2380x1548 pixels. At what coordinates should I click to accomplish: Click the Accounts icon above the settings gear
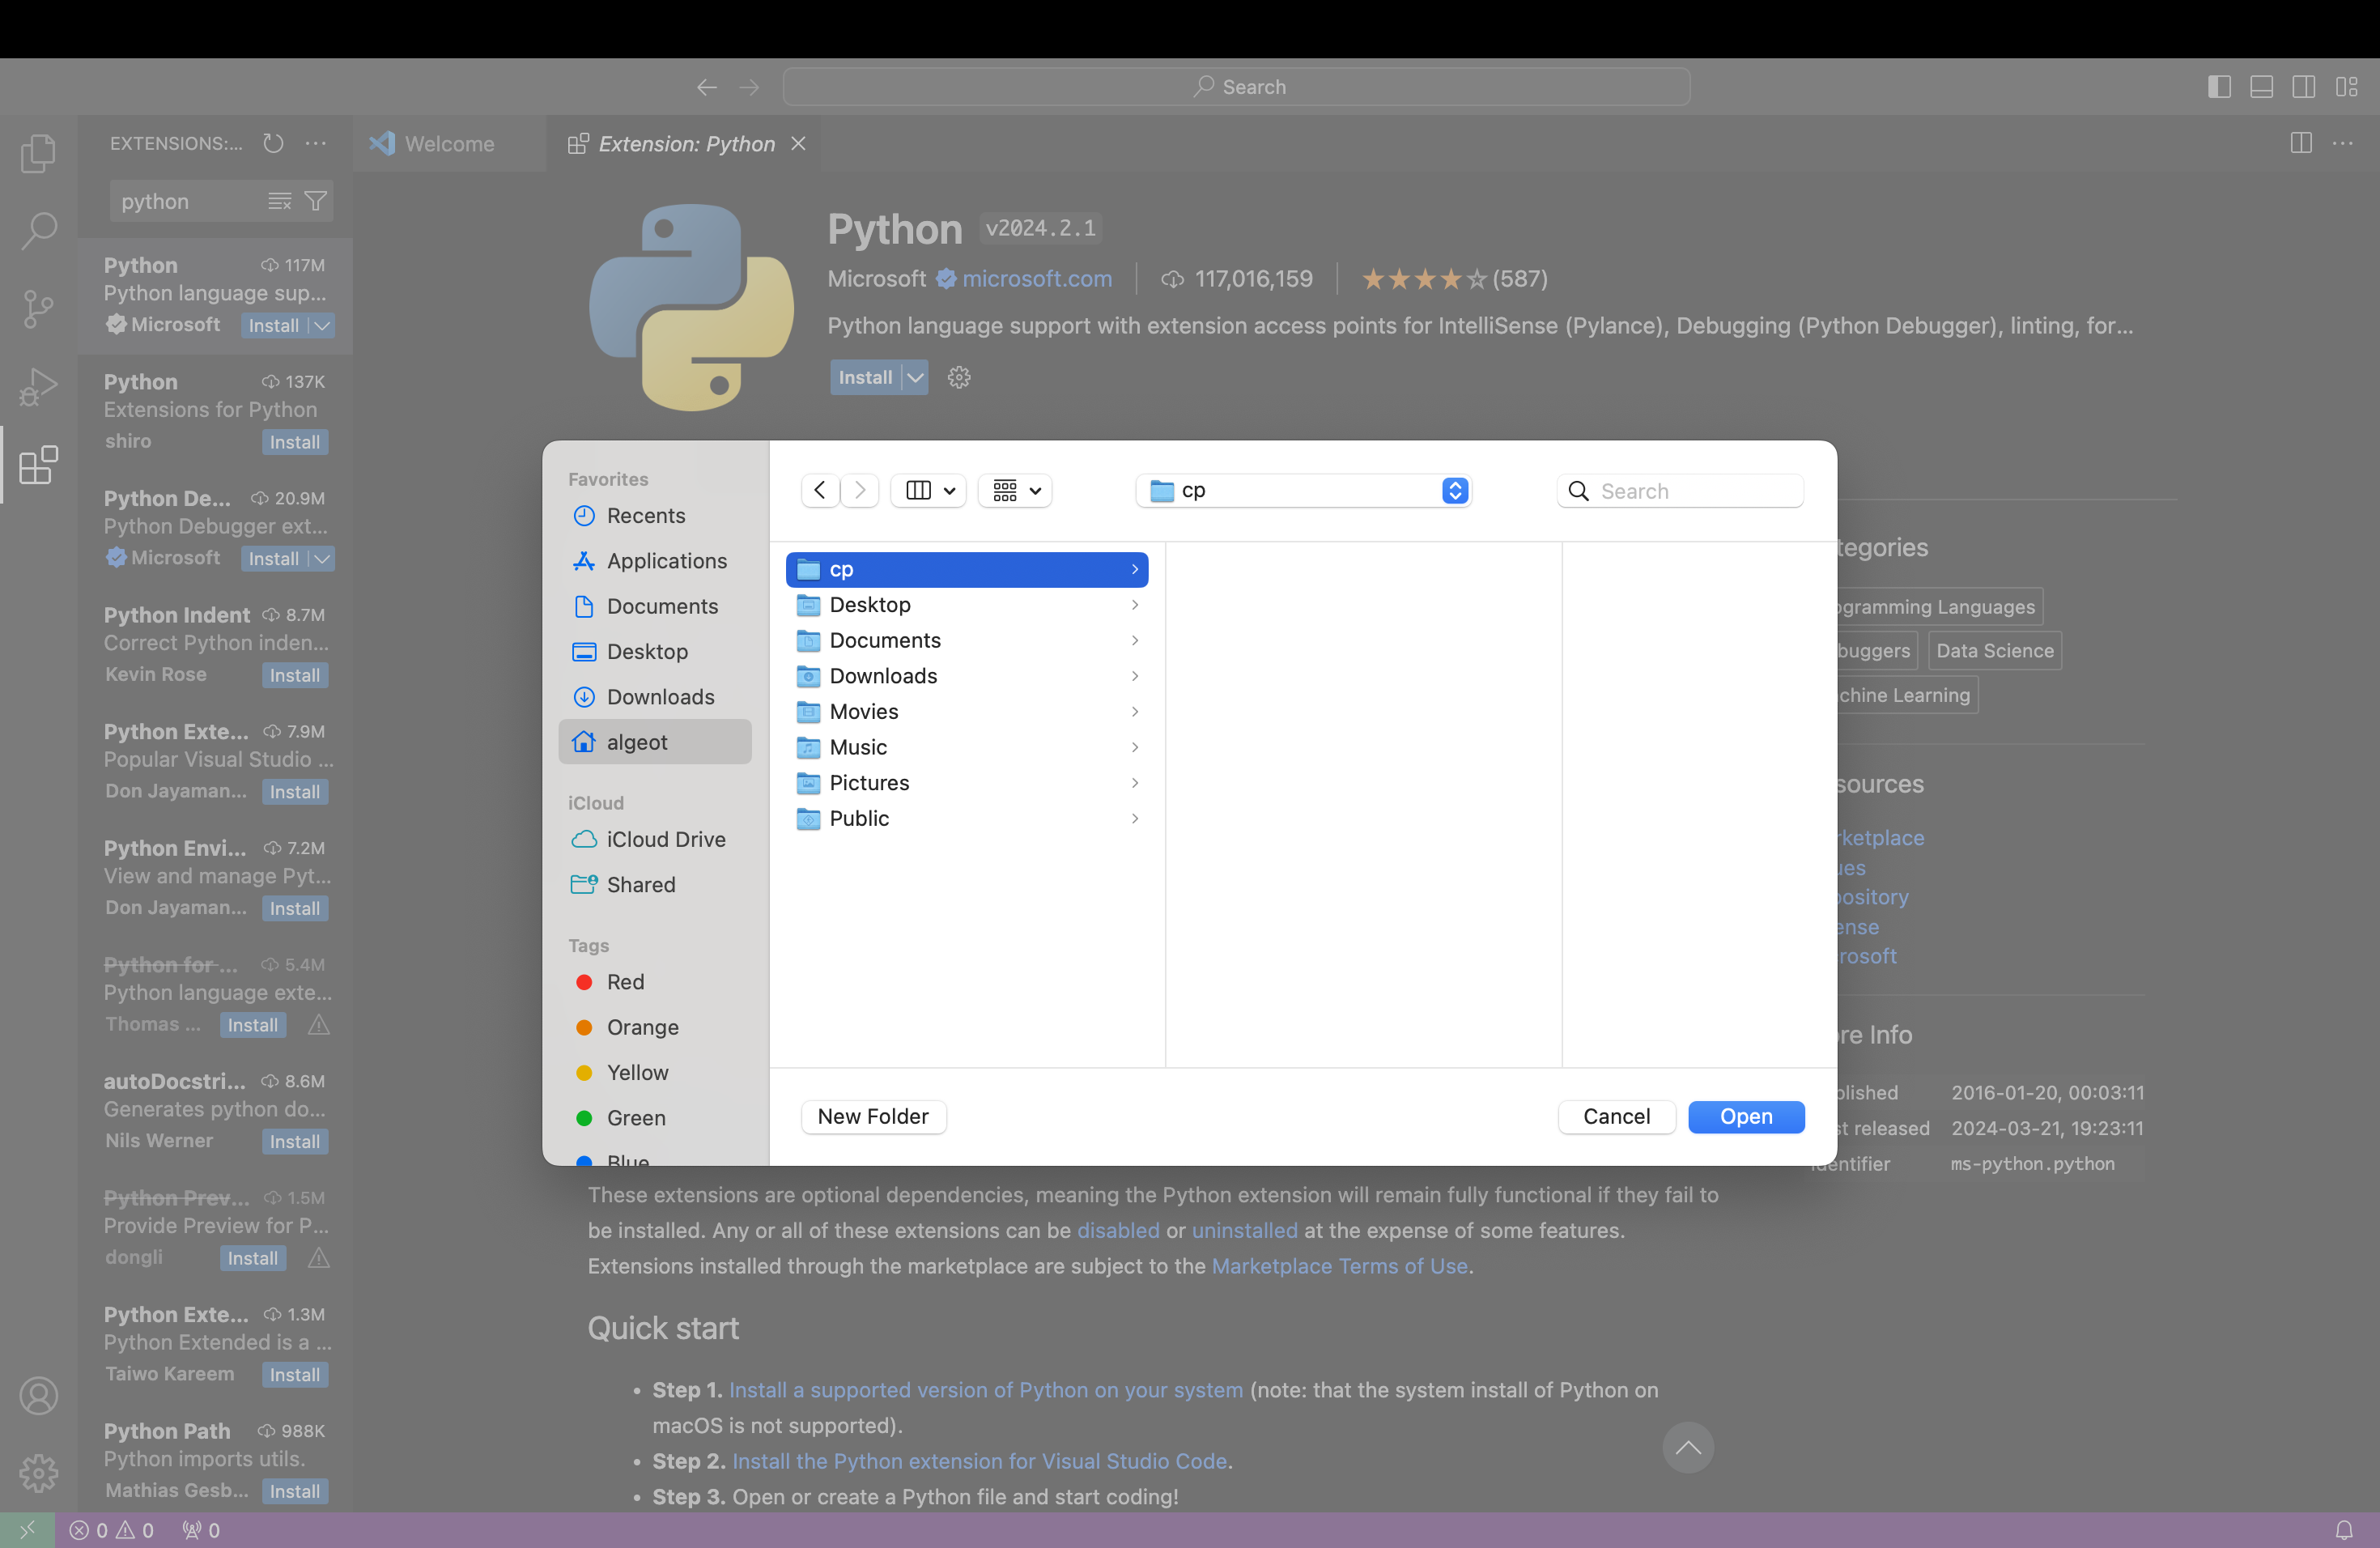click(x=38, y=1396)
